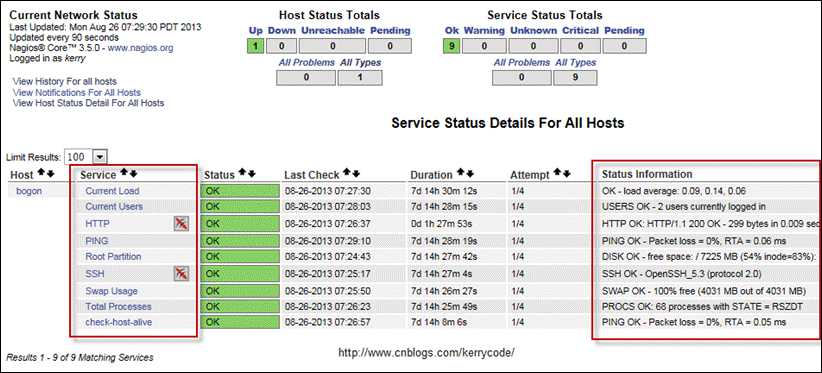
Task: Click the SSH OK OpenSSH status text
Action: point(682,273)
